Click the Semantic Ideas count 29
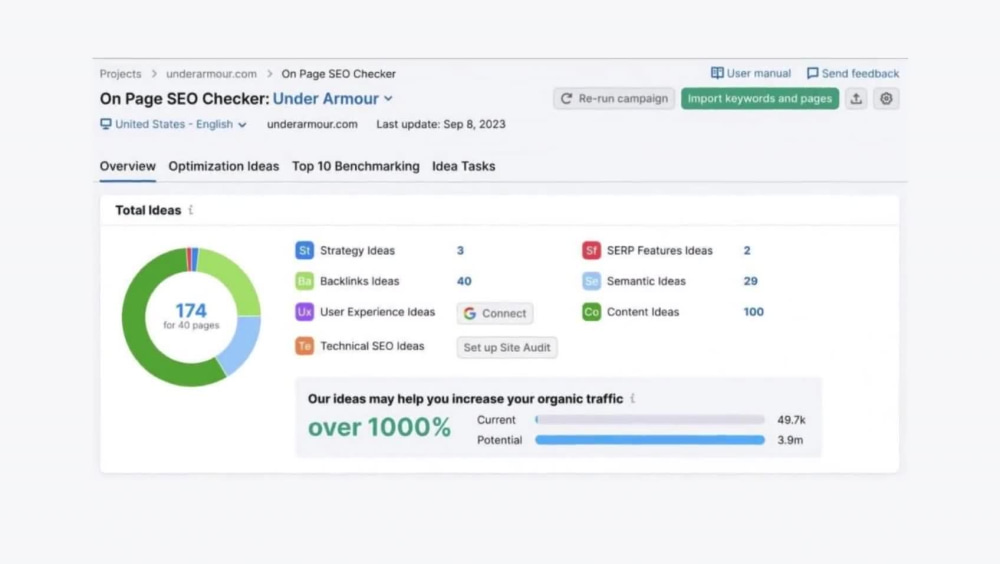Viewport: 1000px width, 564px height. 751,281
